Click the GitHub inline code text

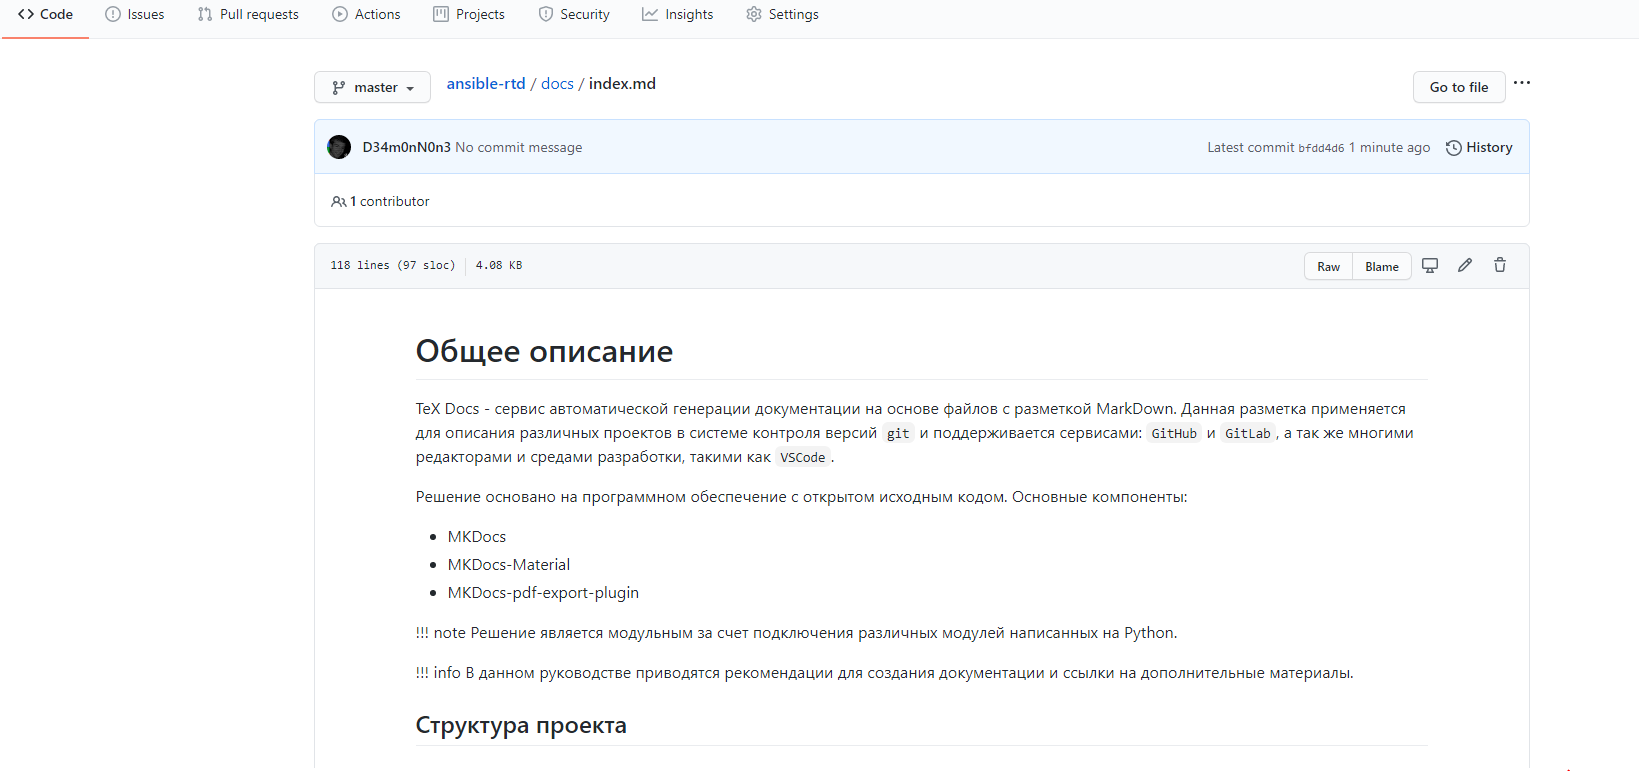click(1174, 433)
